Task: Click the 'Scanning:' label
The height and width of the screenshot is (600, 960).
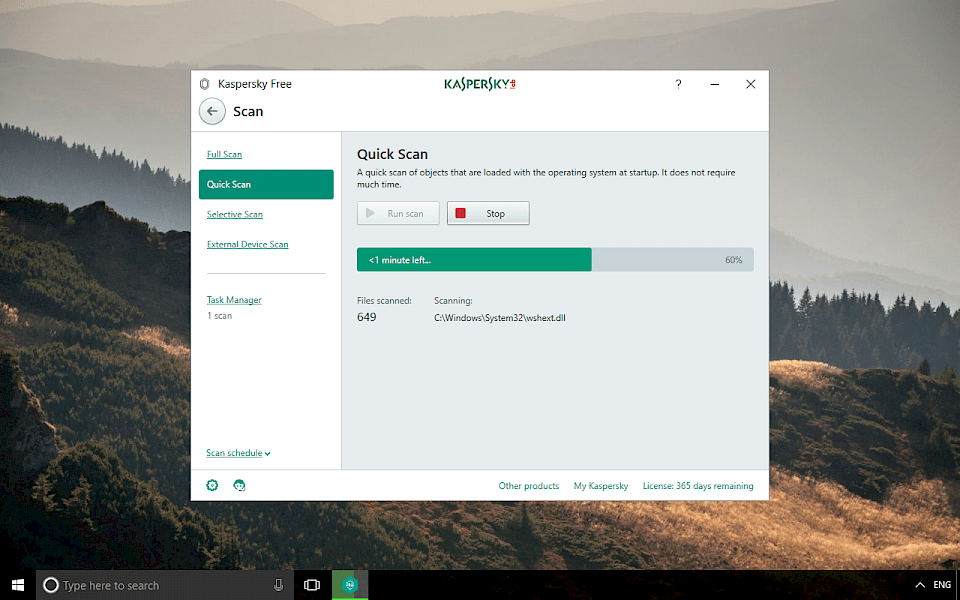Action: click(x=453, y=301)
